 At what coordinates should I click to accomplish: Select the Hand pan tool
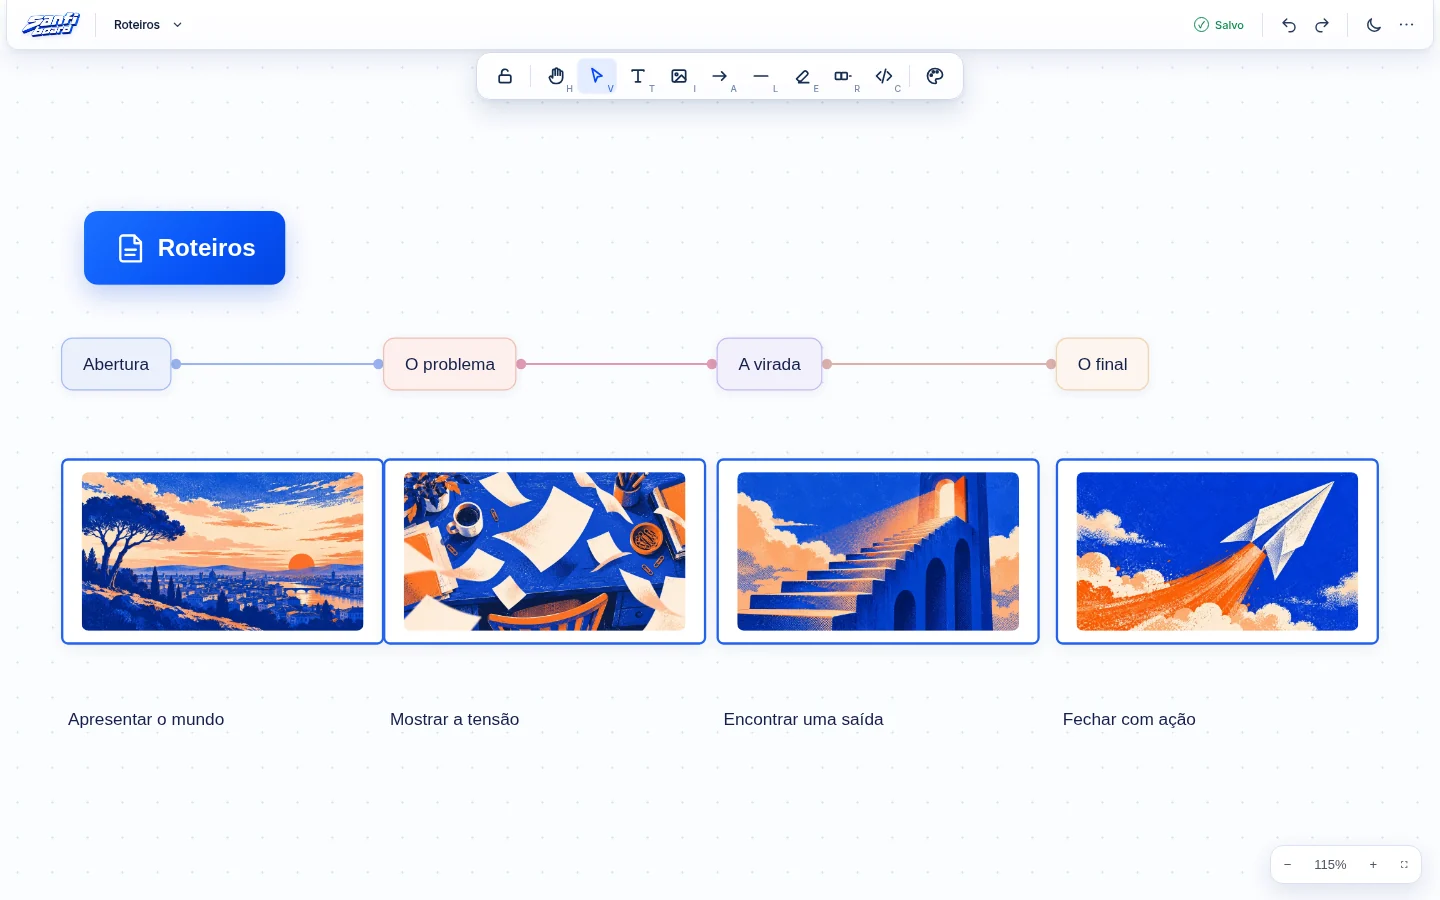(556, 76)
